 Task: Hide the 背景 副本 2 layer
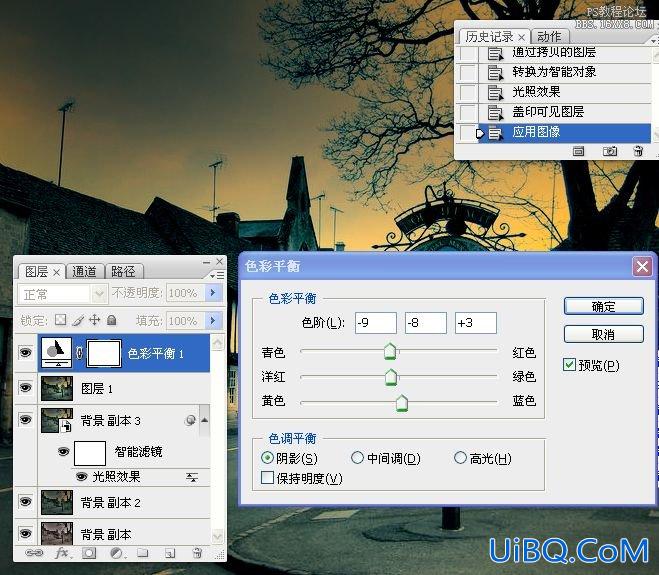pos(26,501)
